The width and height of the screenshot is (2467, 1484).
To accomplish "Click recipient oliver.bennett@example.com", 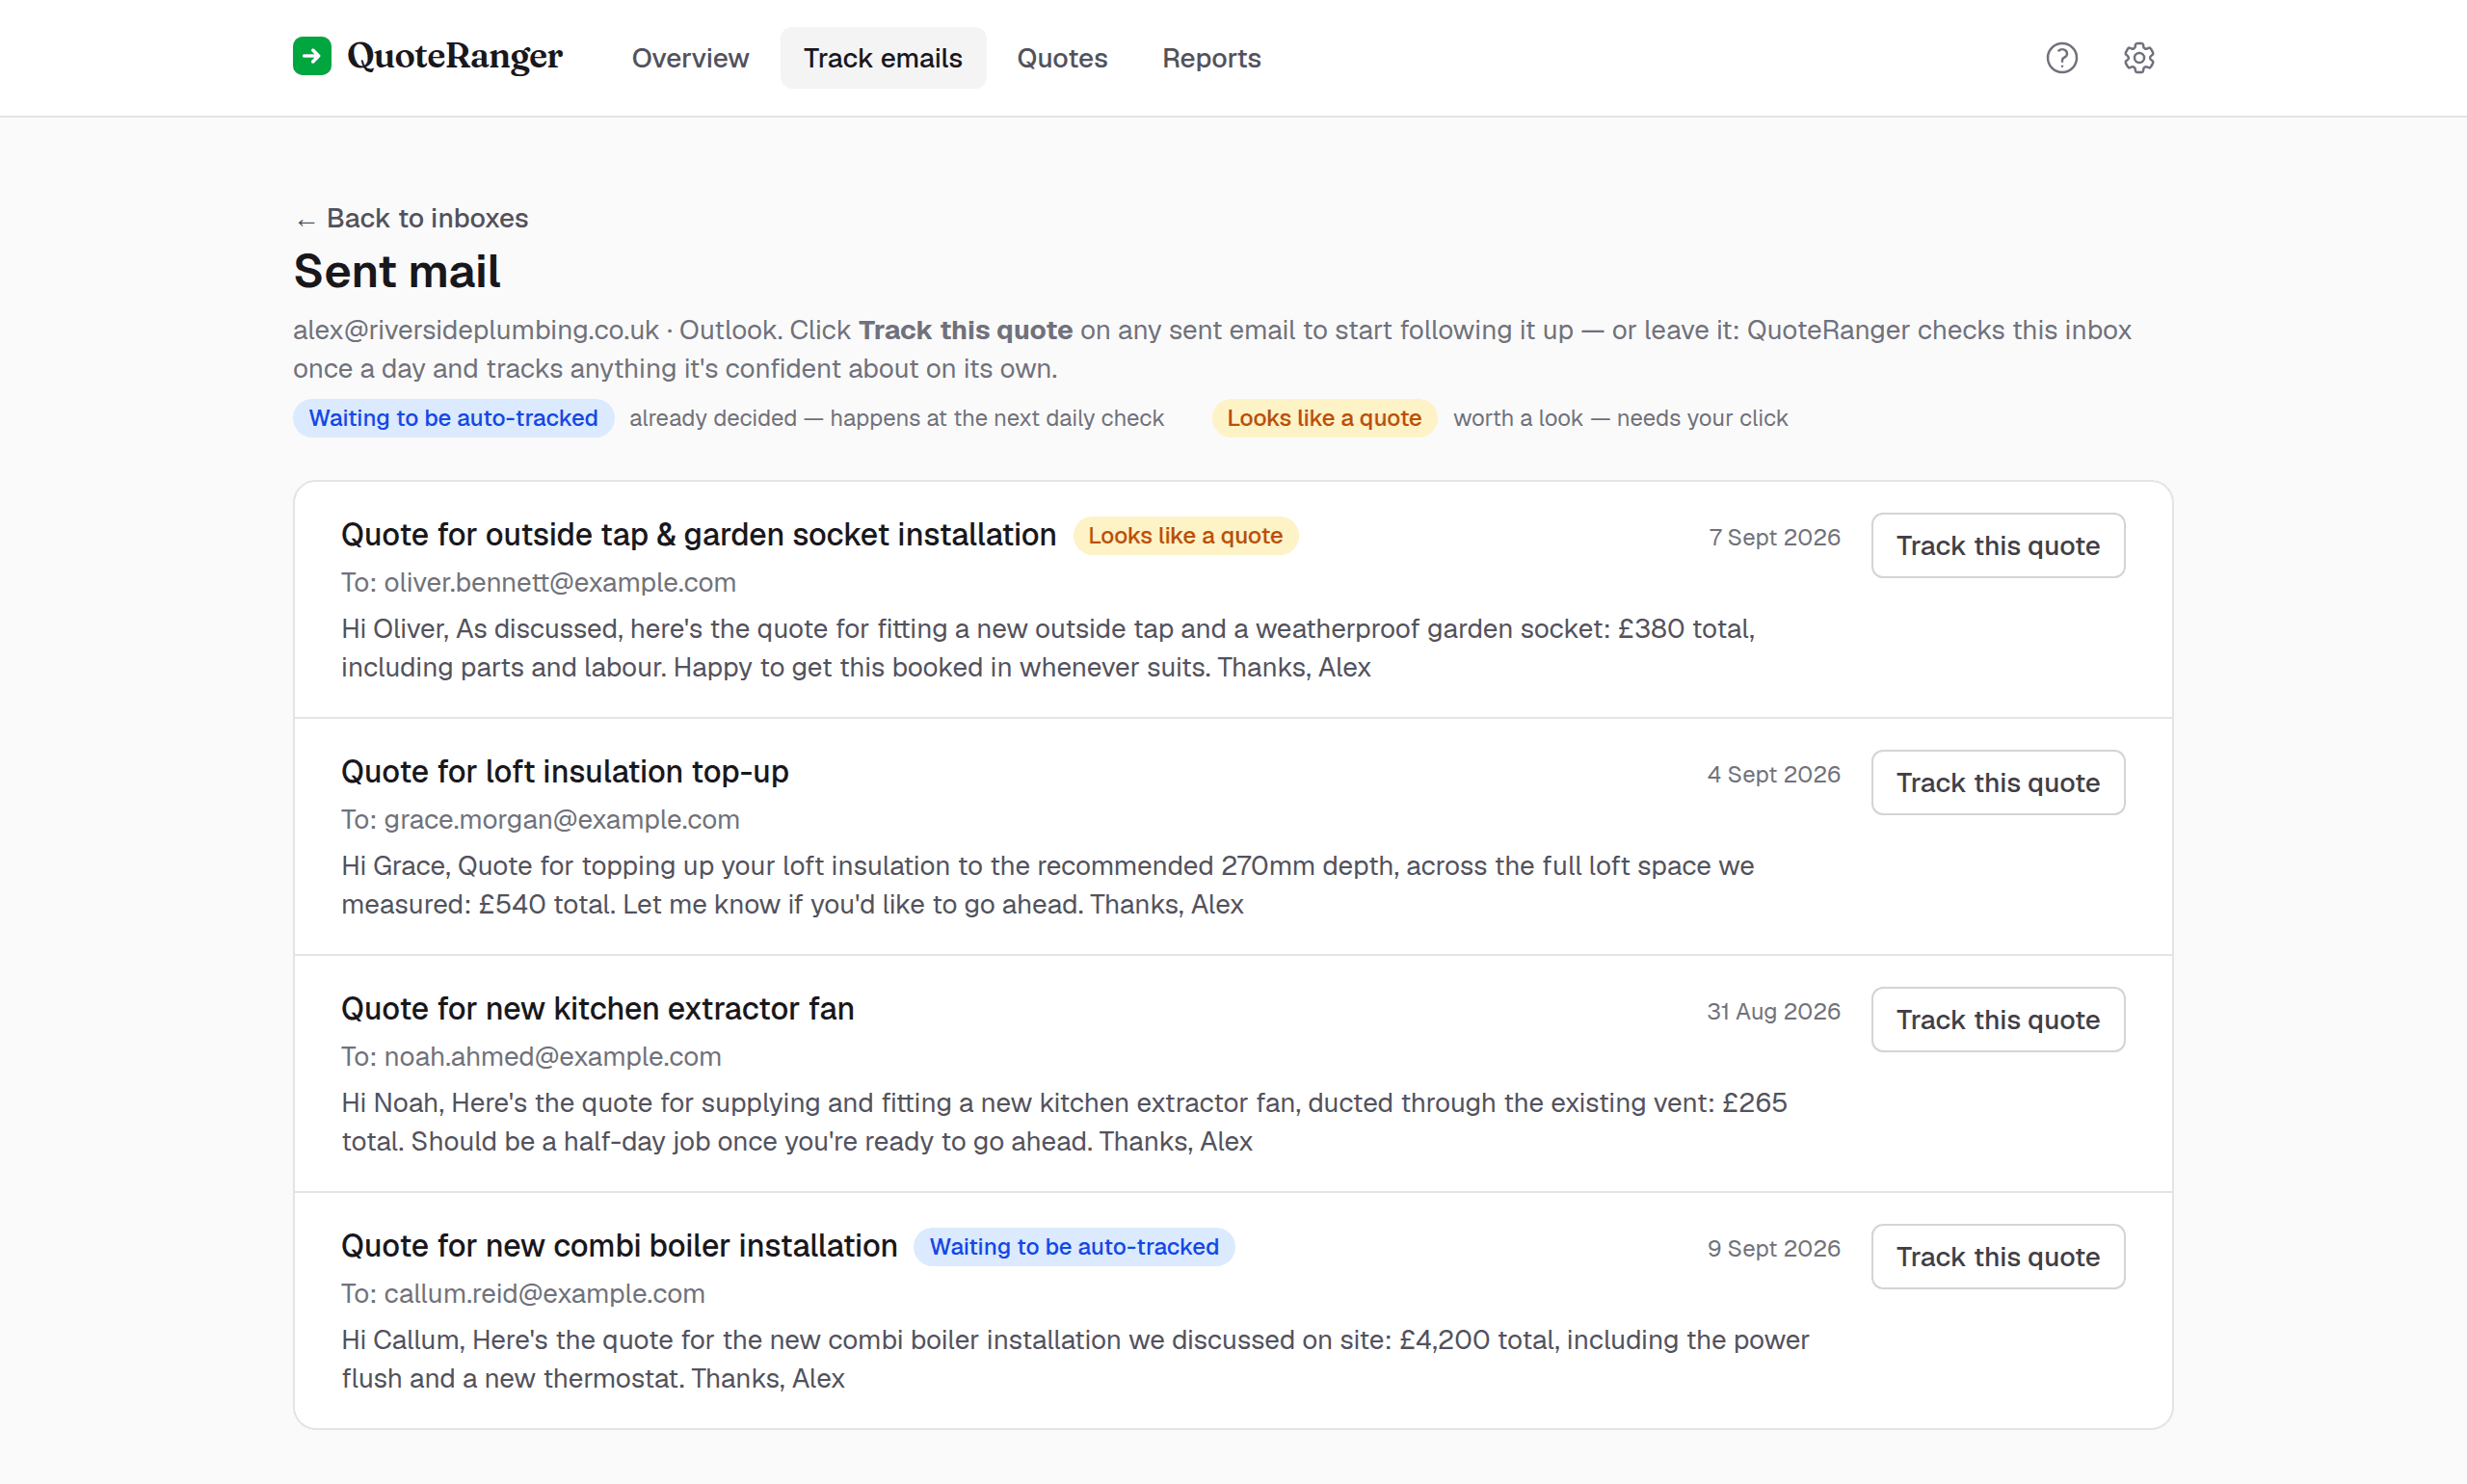I will click(x=560, y=582).
